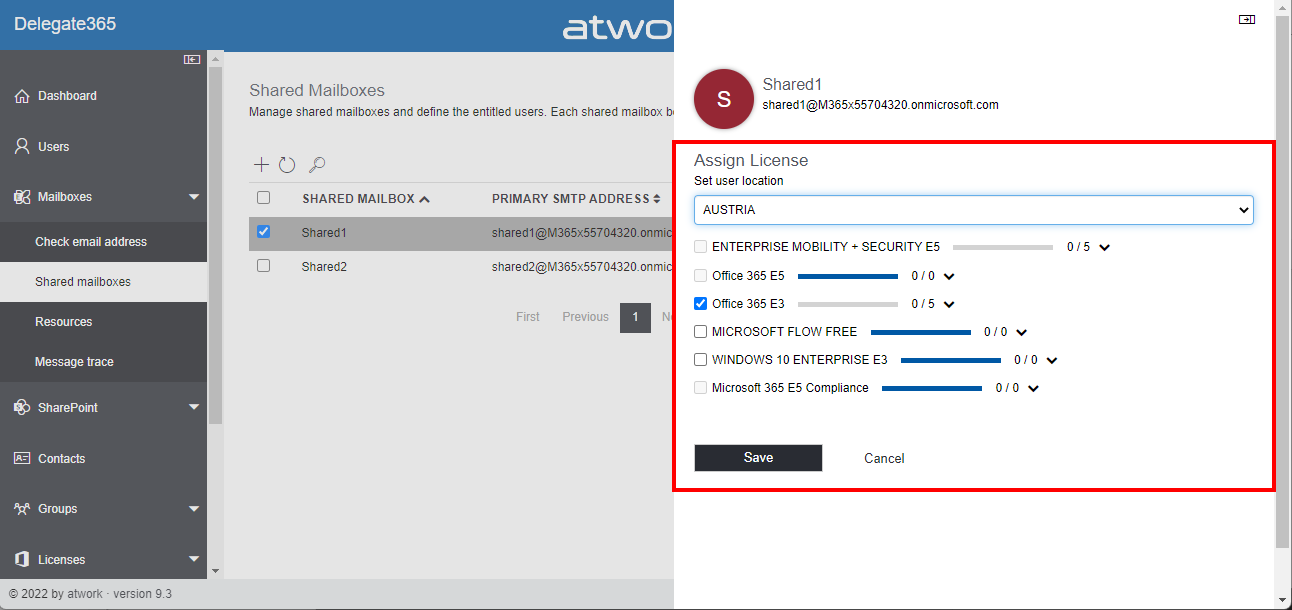The width and height of the screenshot is (1292, 610).
Task: Click the Shared1 avatar circle
Action: click(x=724, y=99)
